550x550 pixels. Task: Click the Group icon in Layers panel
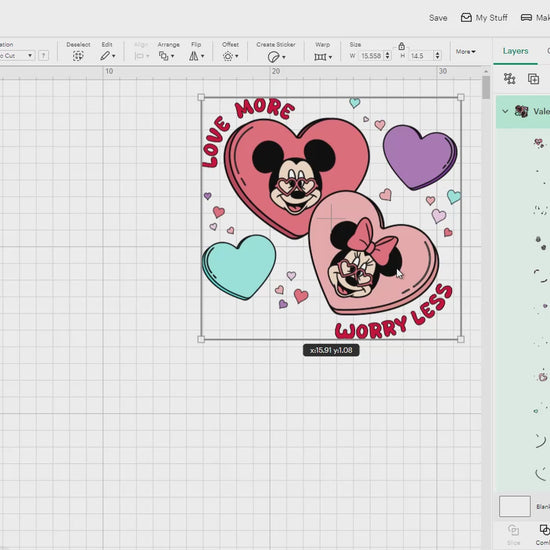(509, 79)
